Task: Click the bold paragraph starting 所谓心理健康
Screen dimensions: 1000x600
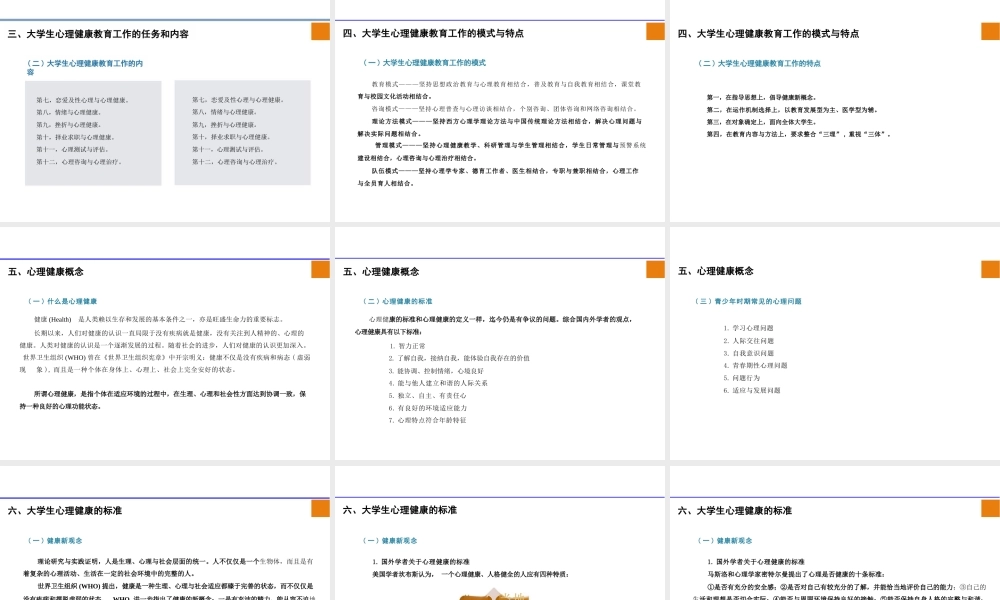Action: pos(163,400)
